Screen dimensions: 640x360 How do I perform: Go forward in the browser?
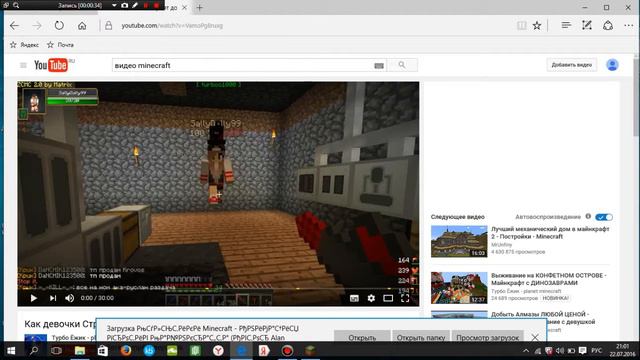coord(37,26)
